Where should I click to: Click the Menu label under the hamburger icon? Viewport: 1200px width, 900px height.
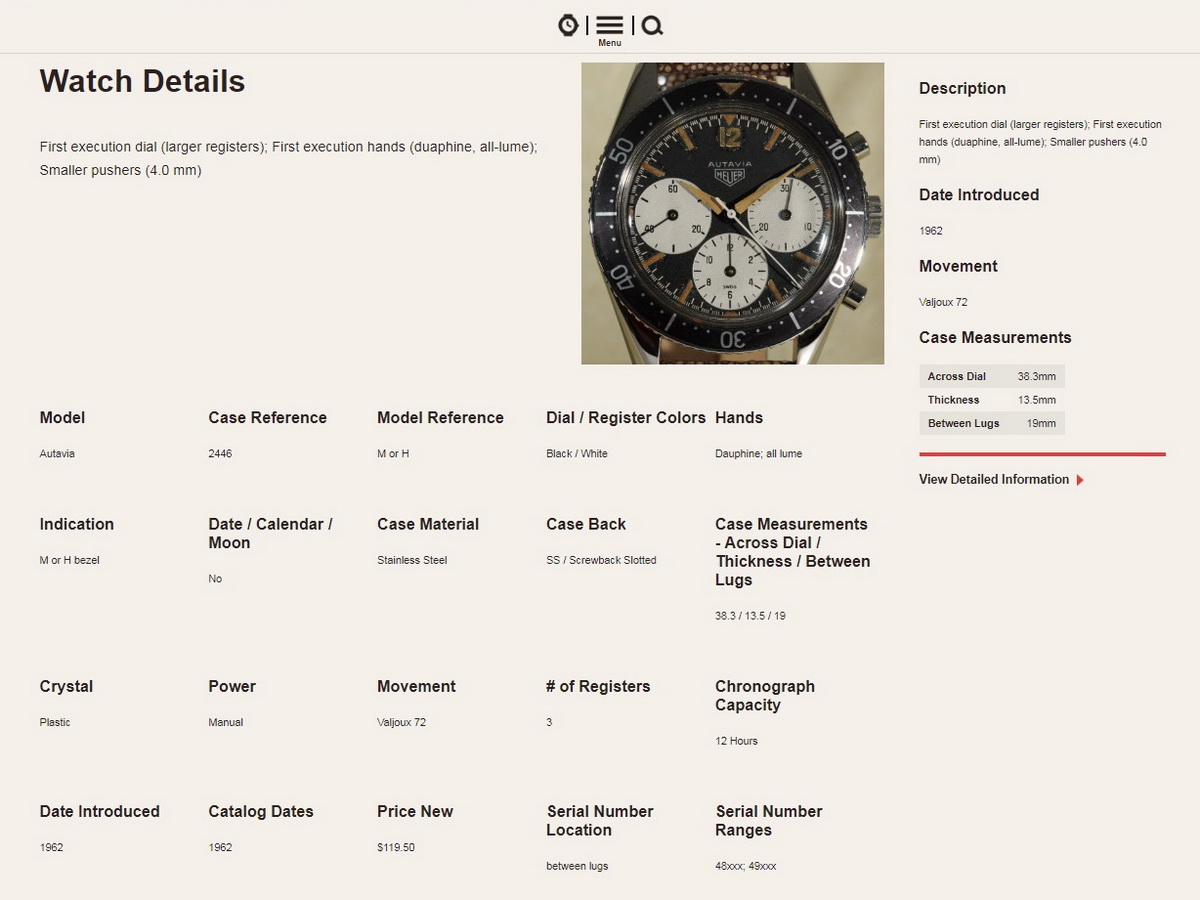[610, 43]
